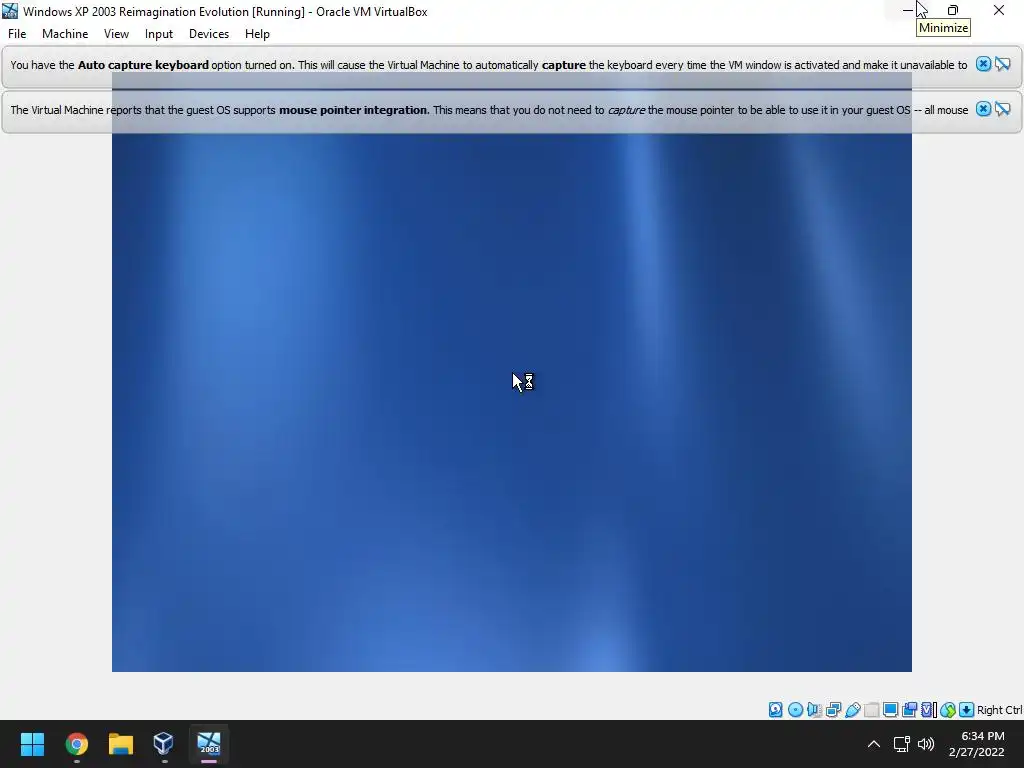Screen dimensions: 1024x768
Task: Click the Right Ctrl host key label
Action: [1000, 710]
